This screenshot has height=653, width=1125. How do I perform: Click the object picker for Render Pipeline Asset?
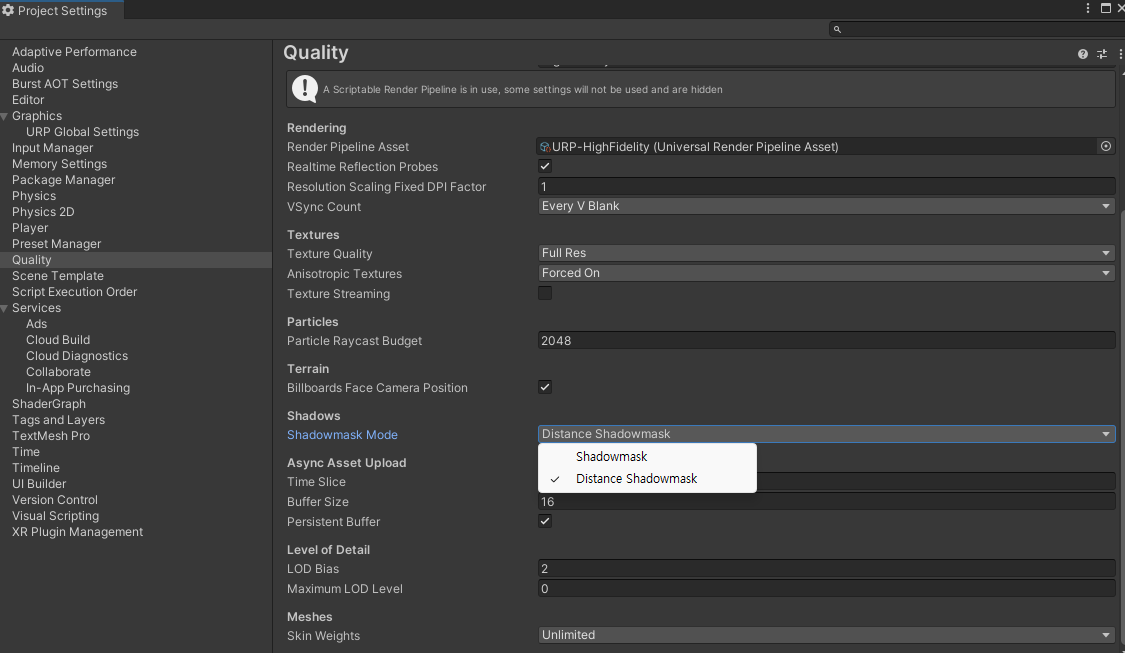(x=1106, y=146)
